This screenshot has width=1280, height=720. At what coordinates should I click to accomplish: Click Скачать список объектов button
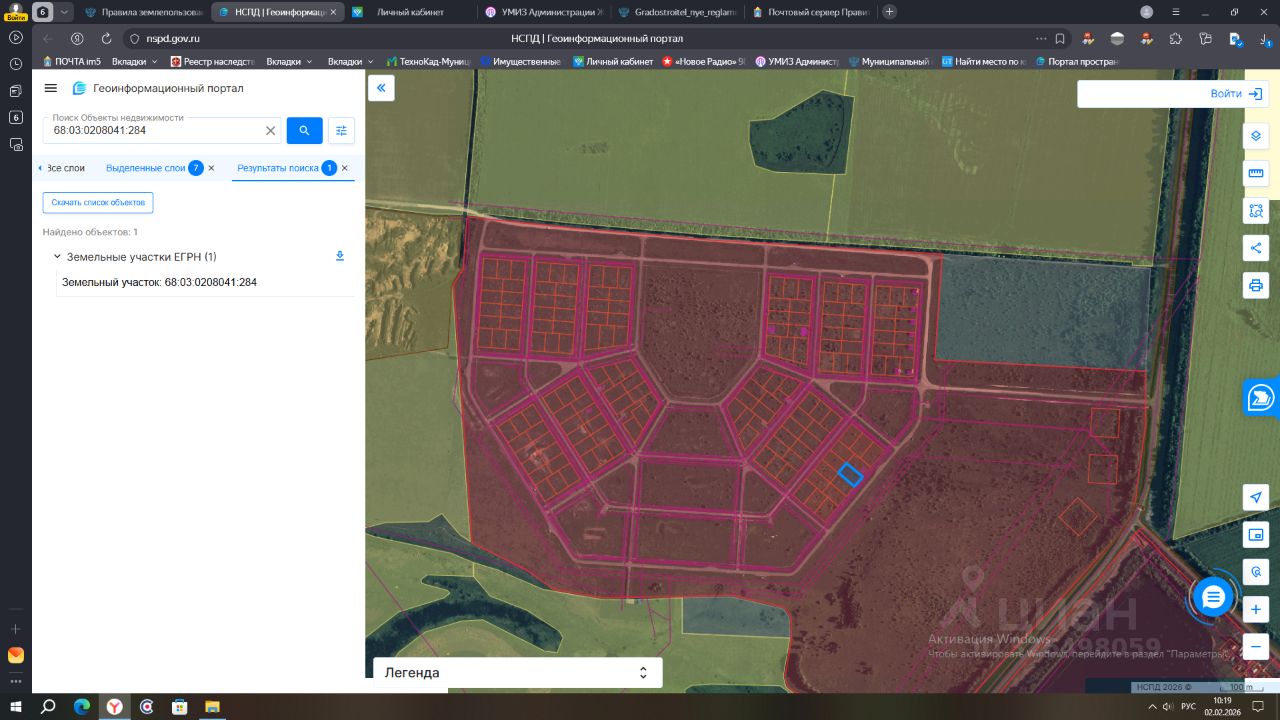coord(98,203)
